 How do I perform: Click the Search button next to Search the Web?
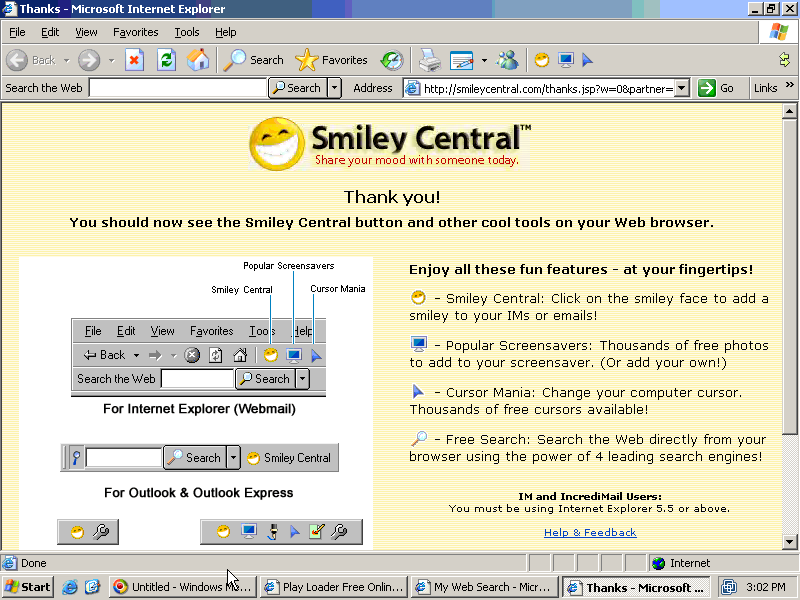tap(298, 88)
